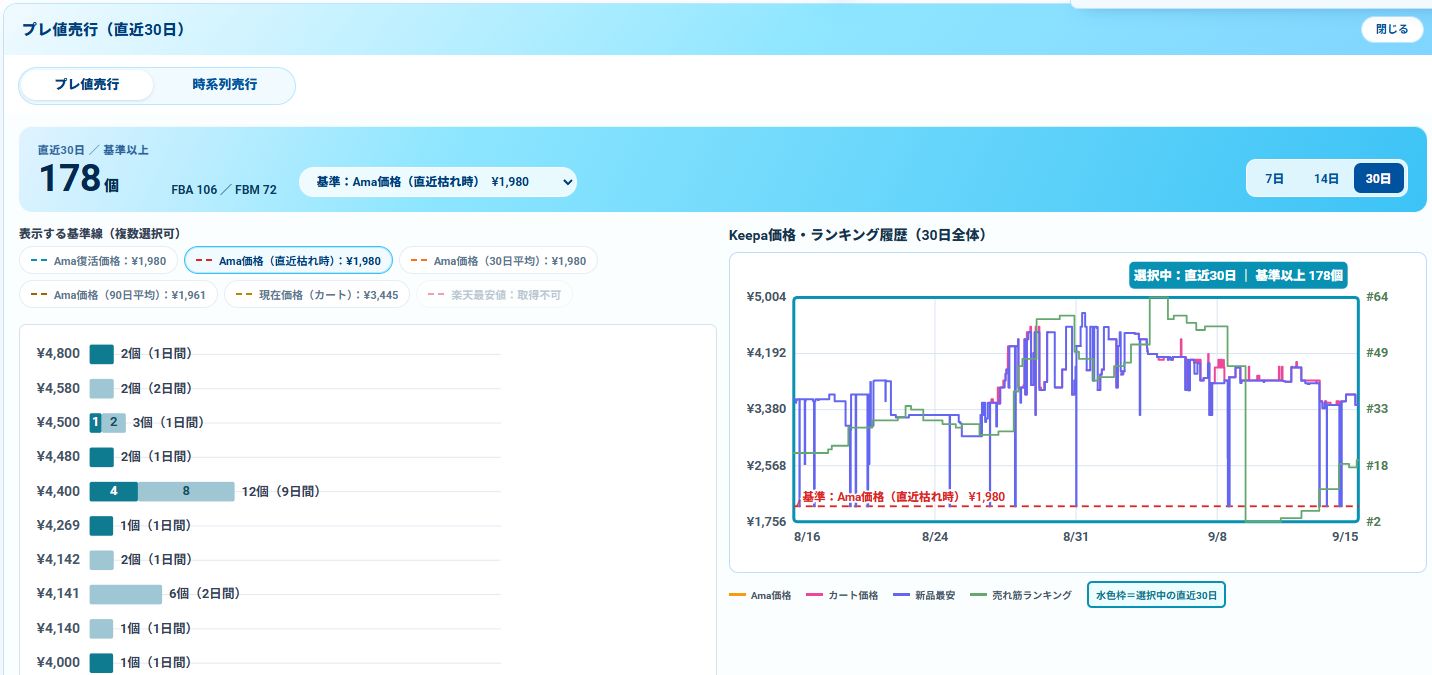Click the ¥4,000 sales bar
Viewport: 1432px width, 675px height.
coord(101,662)
